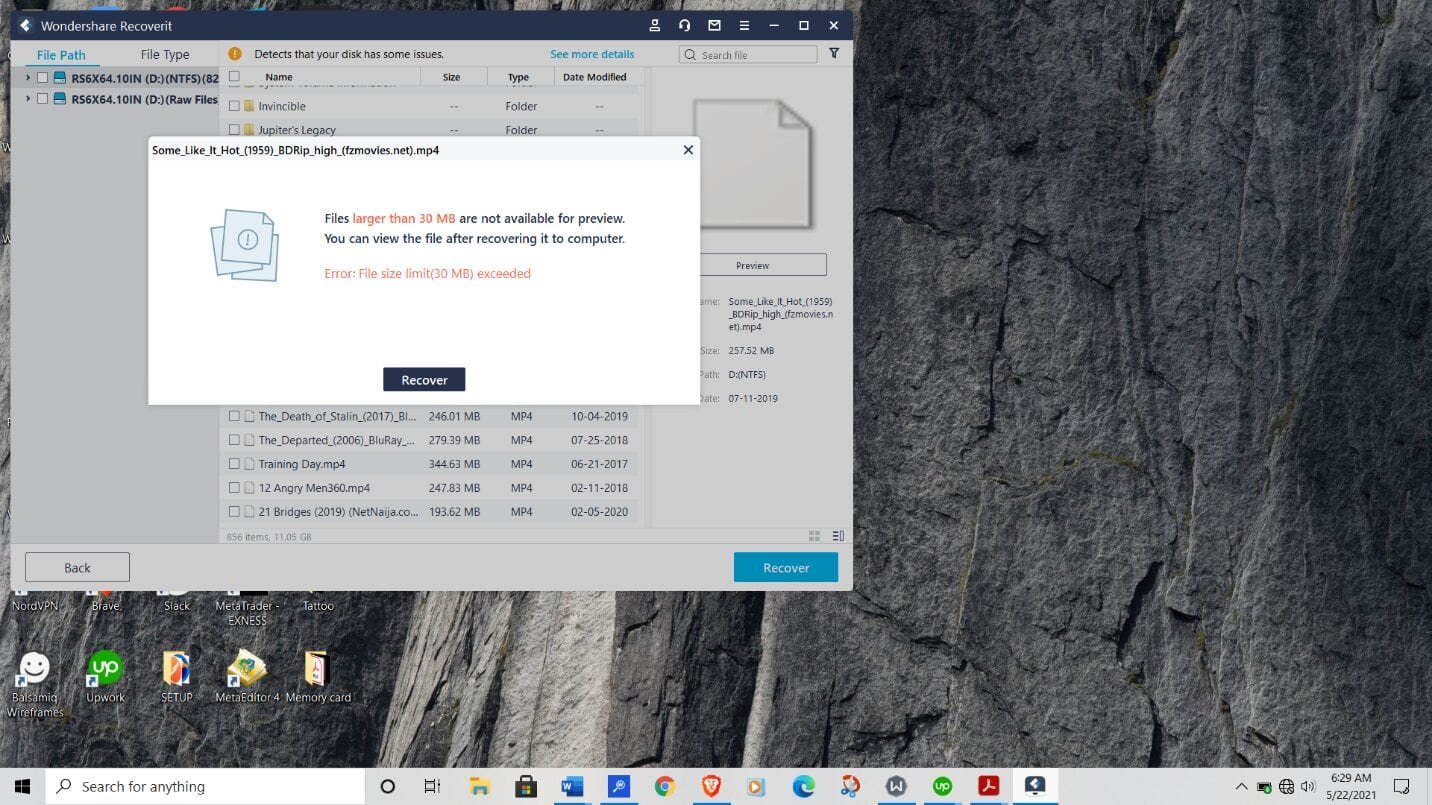This screenshot has height=805, width=1432.
Task: Expand the RS6X64.10IN (D:)(NTFS) tree node
Action: coord(27,78)
